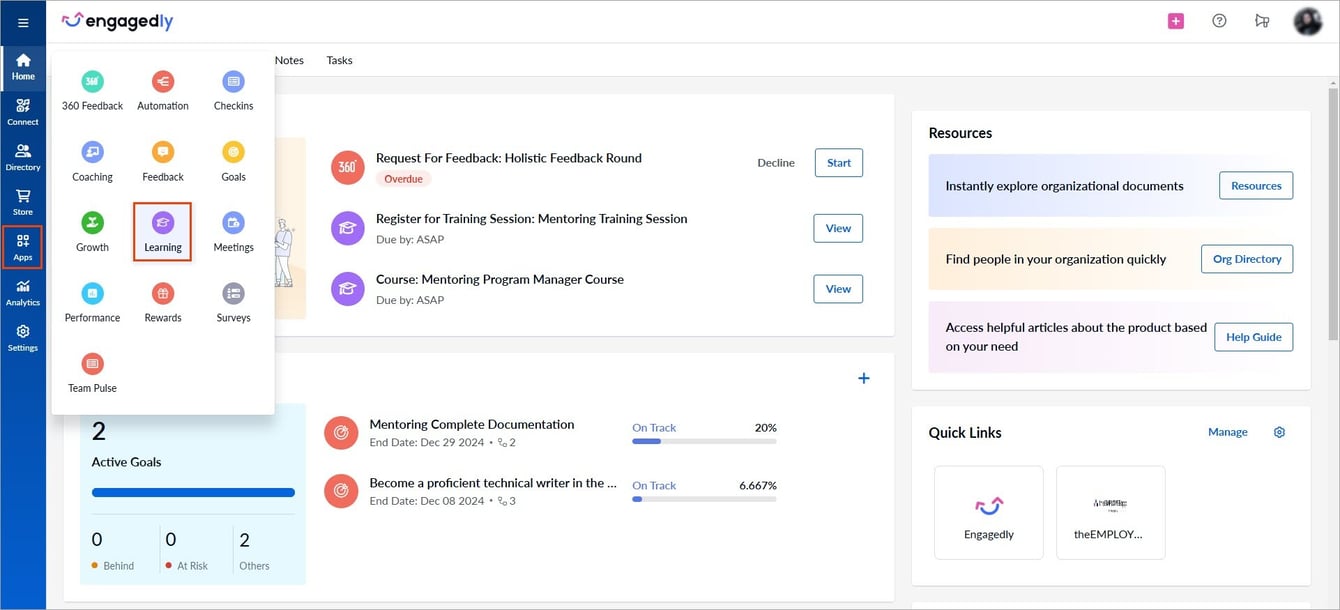
Task: Add a new goal with plus icon
Action: coord(864,378)
